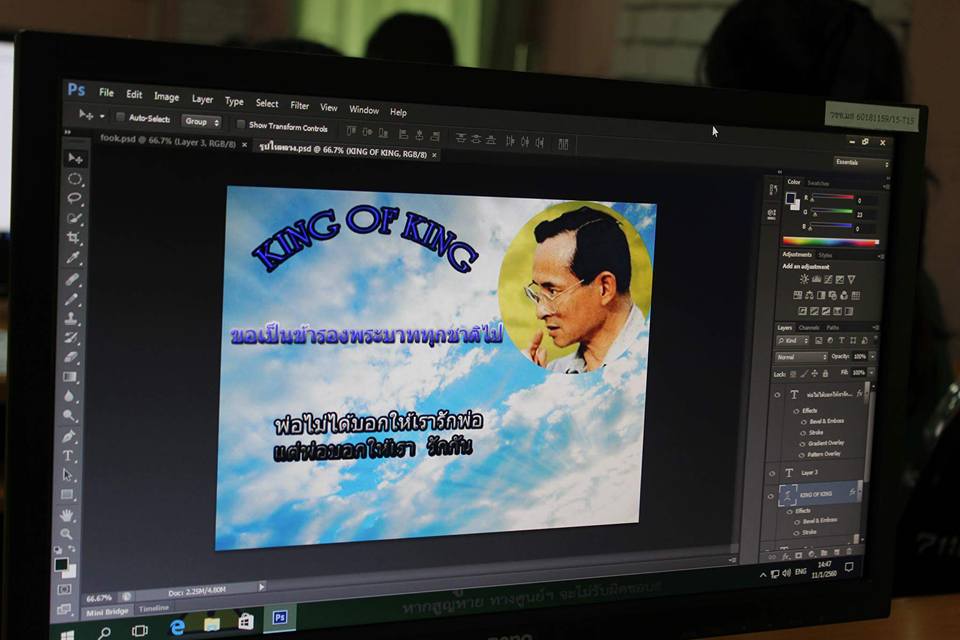The image size is (960, 640).
Task: Open Microsoft Edge from the taskbar
Action: pyautogui.click(x=178, y=626)
